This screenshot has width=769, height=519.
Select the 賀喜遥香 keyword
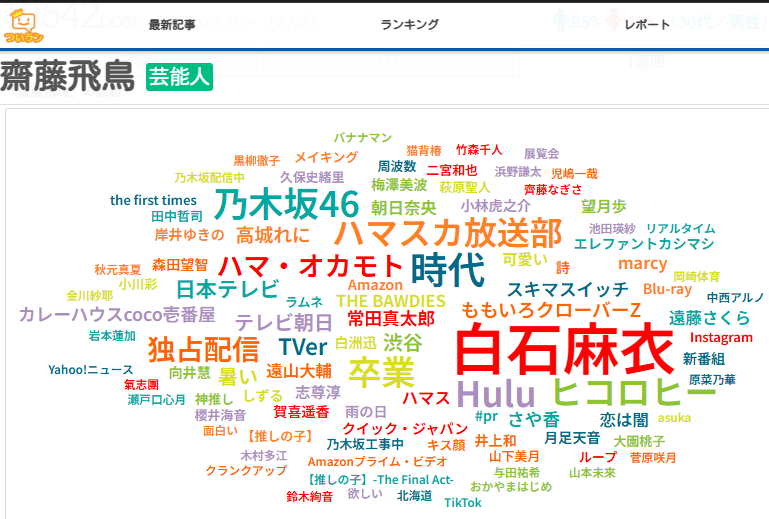coord(301,412)
